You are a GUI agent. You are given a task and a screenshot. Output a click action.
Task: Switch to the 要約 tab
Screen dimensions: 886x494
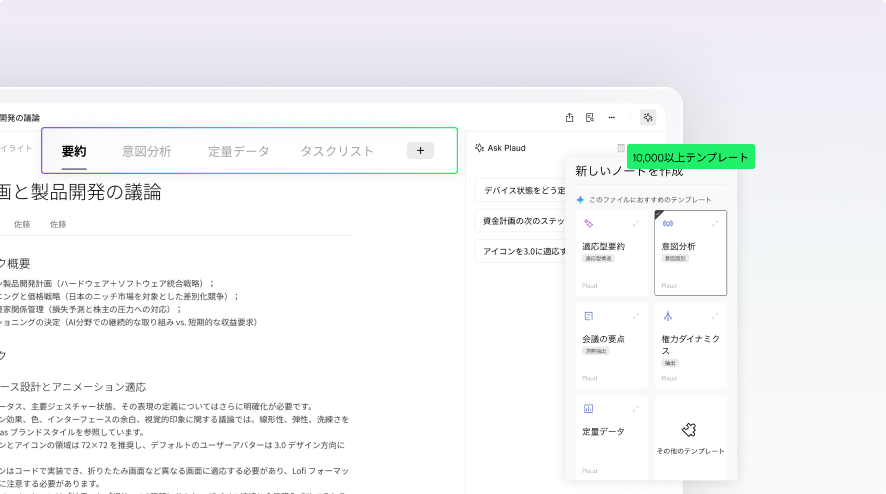tap(74, 151)
